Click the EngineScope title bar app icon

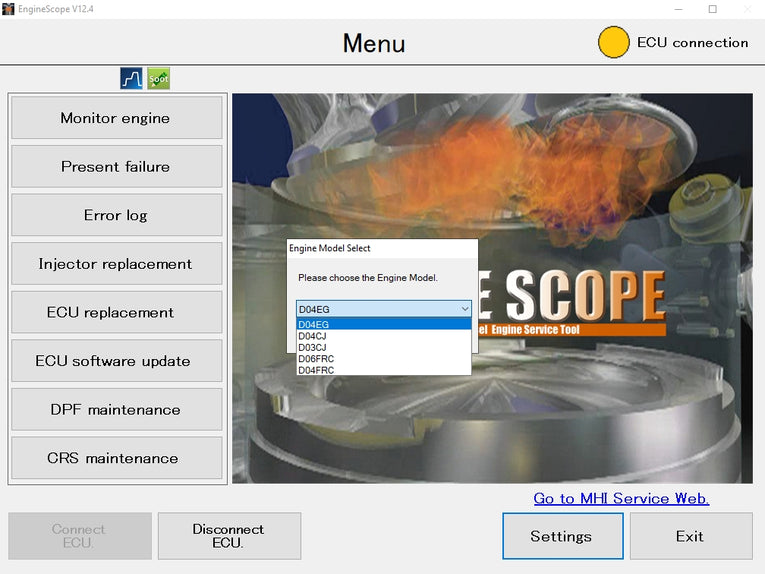point(8,9)
